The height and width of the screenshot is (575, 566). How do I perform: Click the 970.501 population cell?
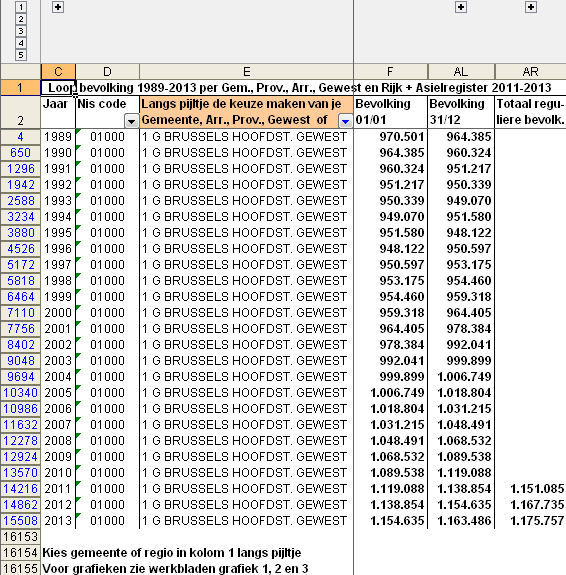pos(390,137)
